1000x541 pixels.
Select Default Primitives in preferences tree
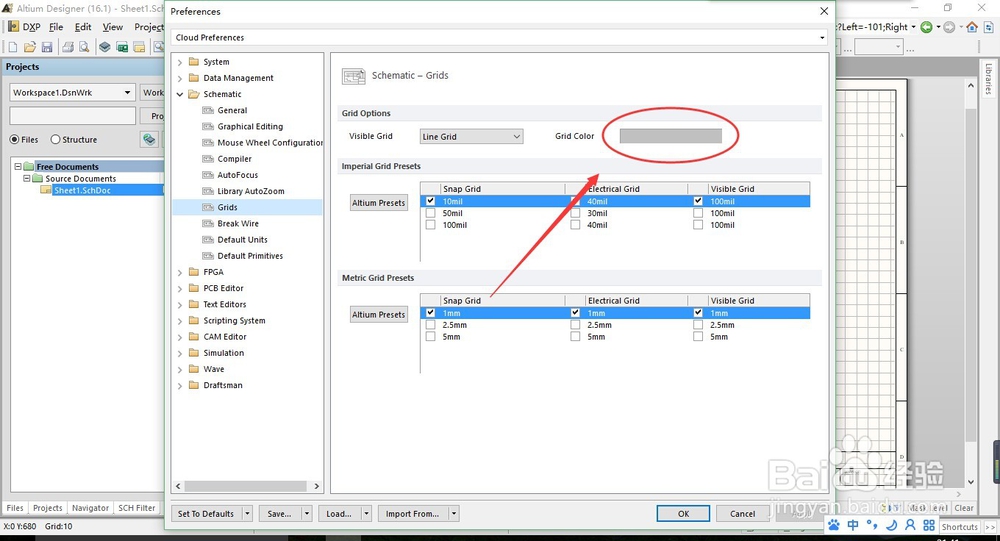tap(250, 256)
